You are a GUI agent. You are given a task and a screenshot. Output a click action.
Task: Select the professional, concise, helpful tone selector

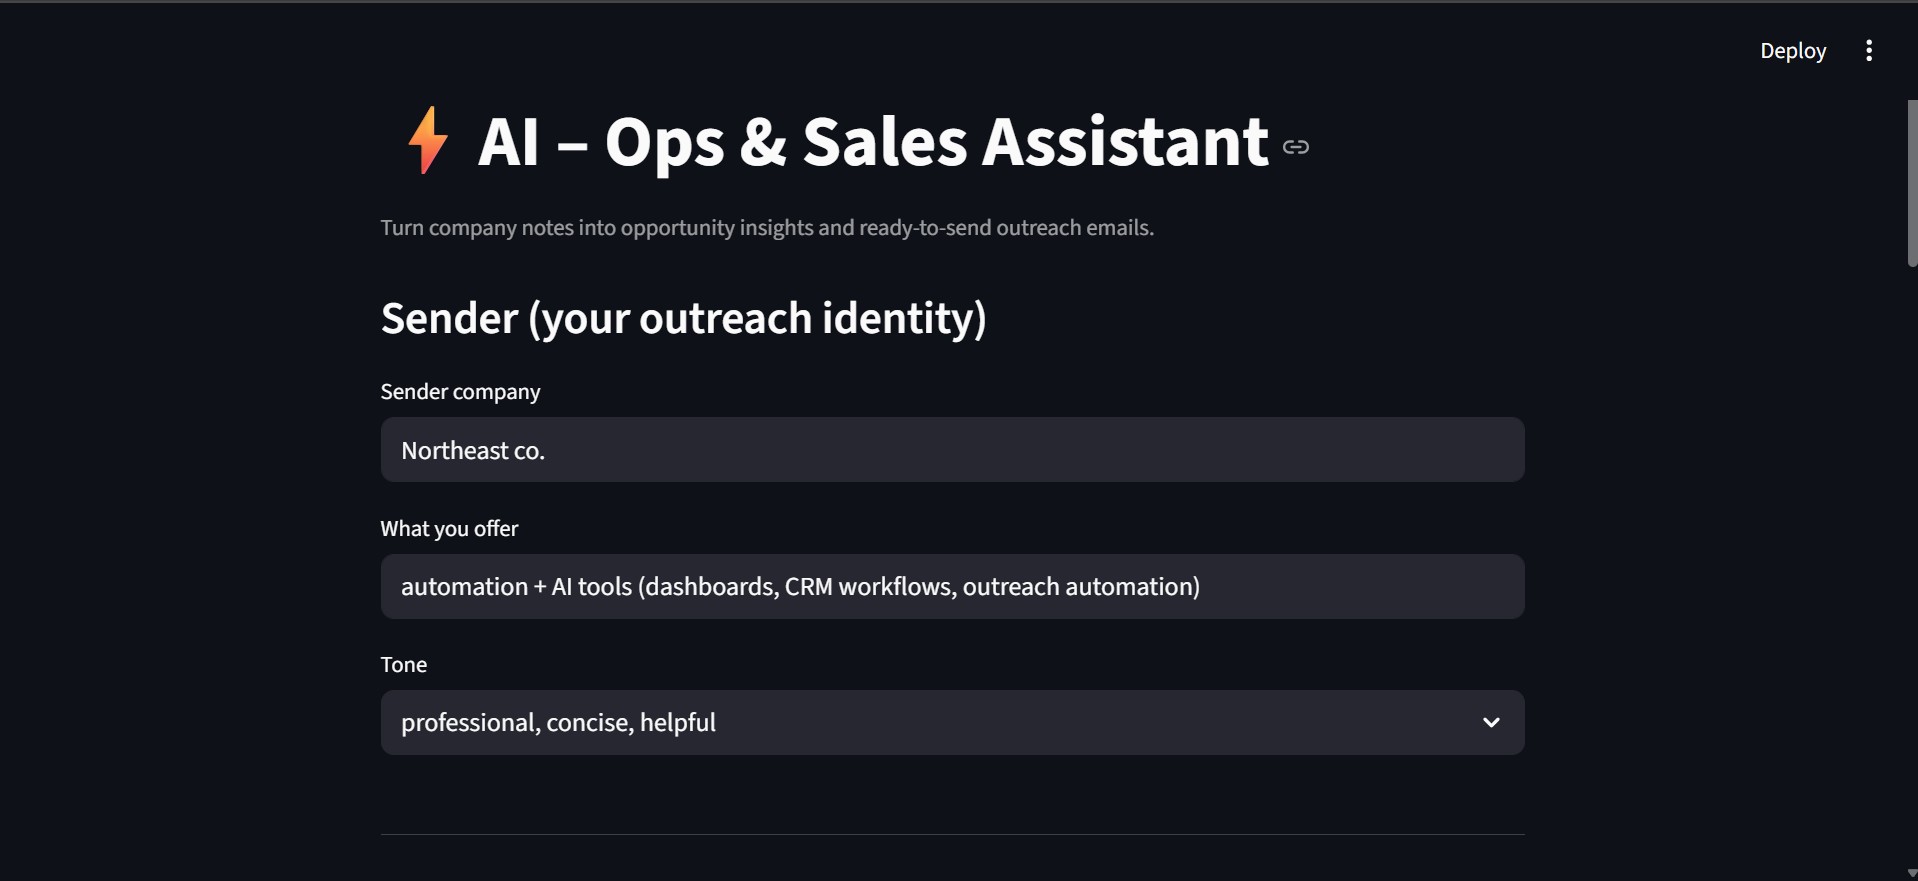[950, 722]
